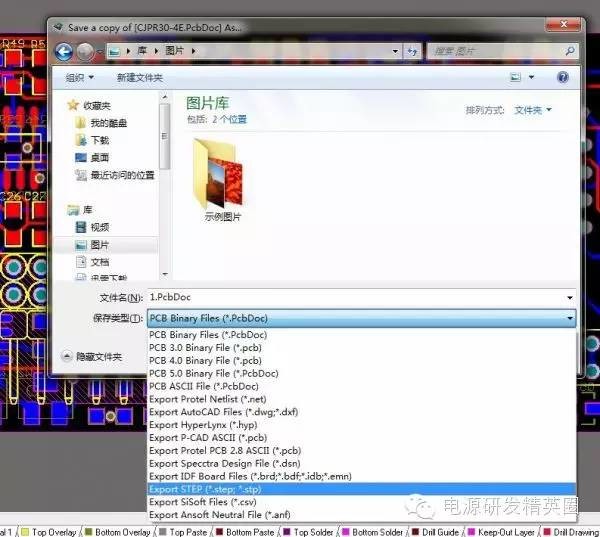Image resolution: width=600 pixels, height=537 pixels.
Task: Click the Back navigation arrow button
Action: click(65, 50)
